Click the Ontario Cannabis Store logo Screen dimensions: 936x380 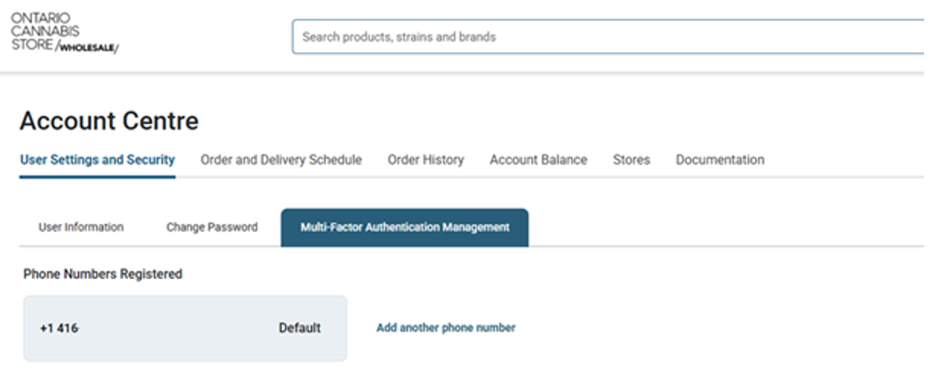click(x=64, y=33)
